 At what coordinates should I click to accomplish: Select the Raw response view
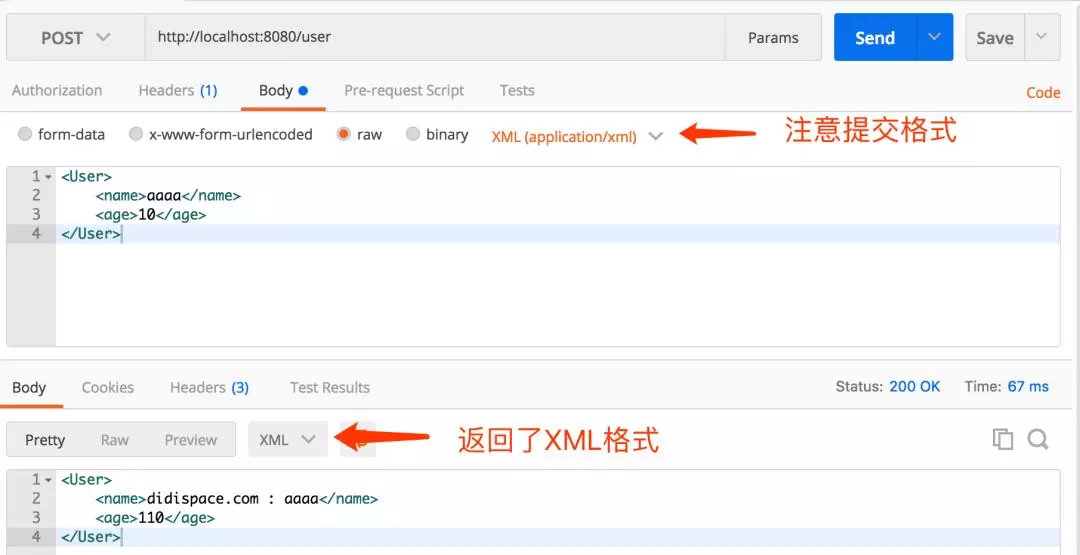114,439
